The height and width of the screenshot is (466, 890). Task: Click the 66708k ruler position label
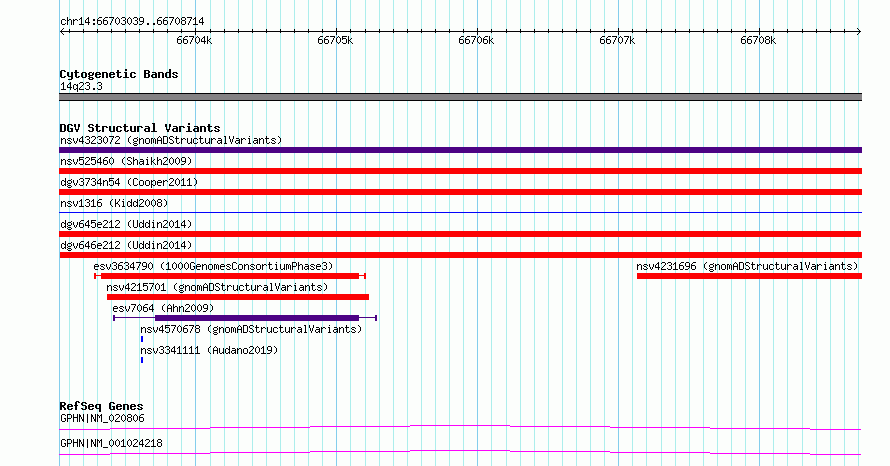coord(758,40)
